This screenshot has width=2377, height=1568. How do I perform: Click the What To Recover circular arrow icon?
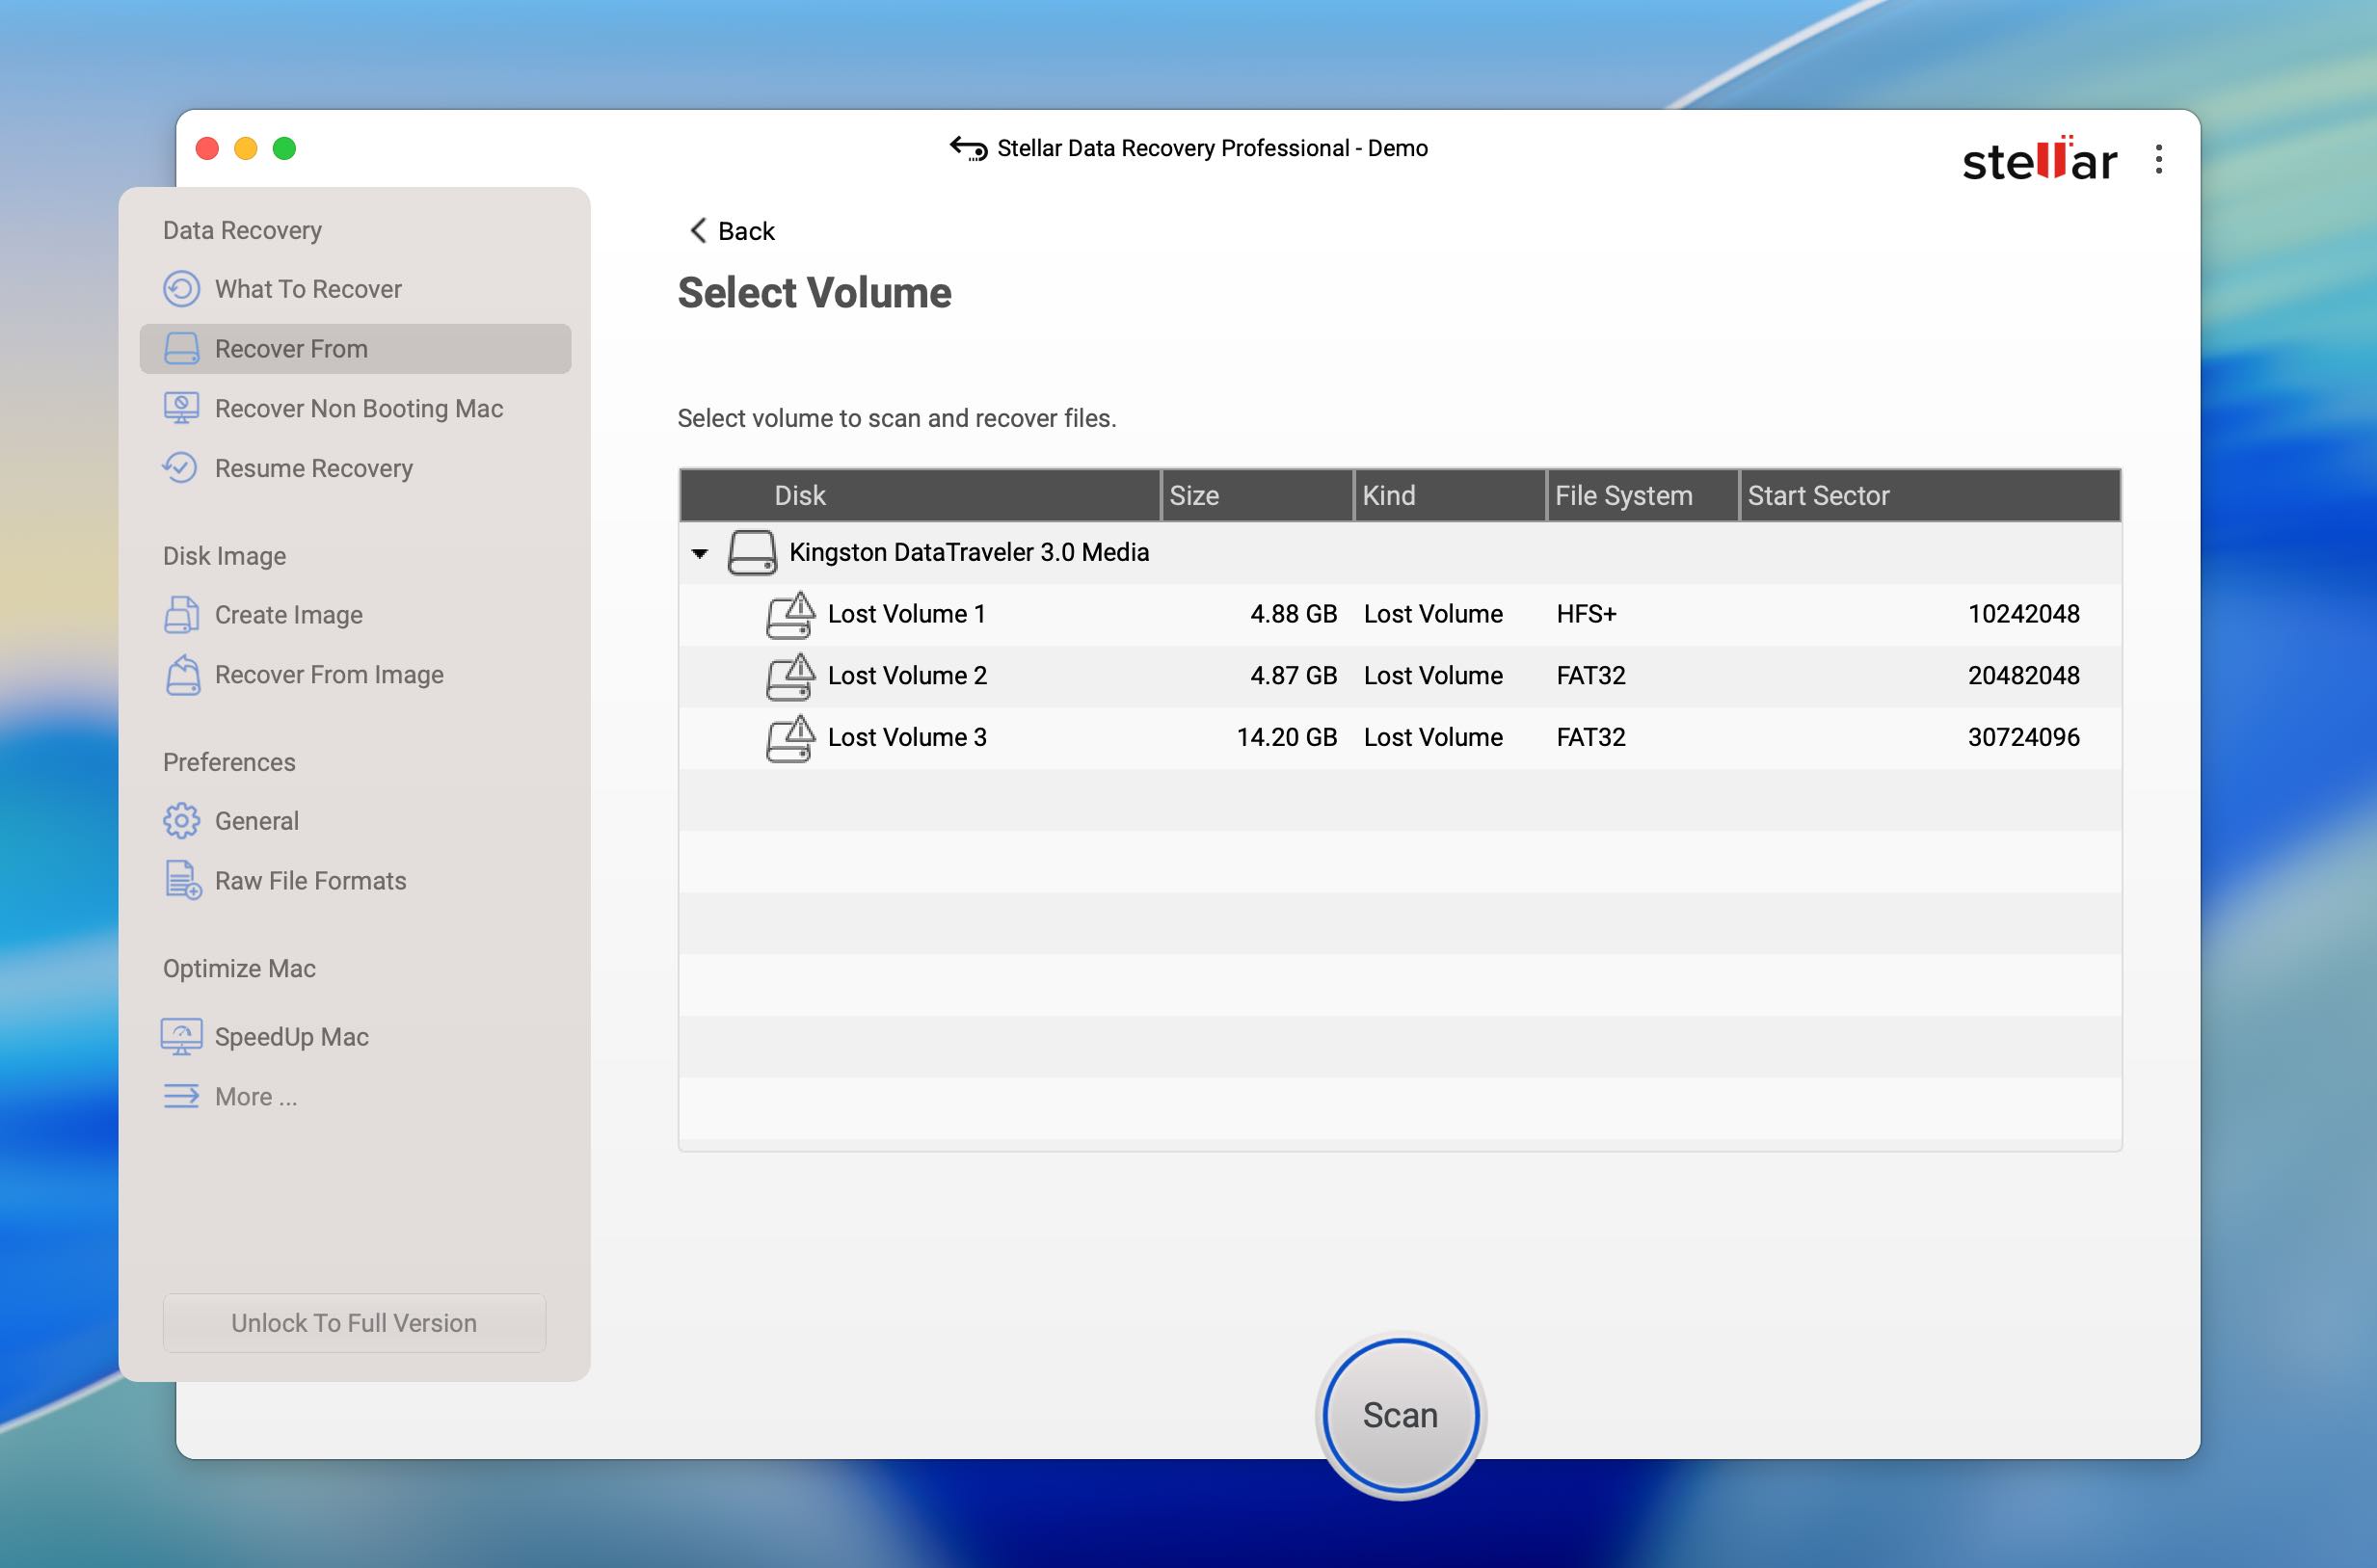pyautogui.click(x=181, y=289)
